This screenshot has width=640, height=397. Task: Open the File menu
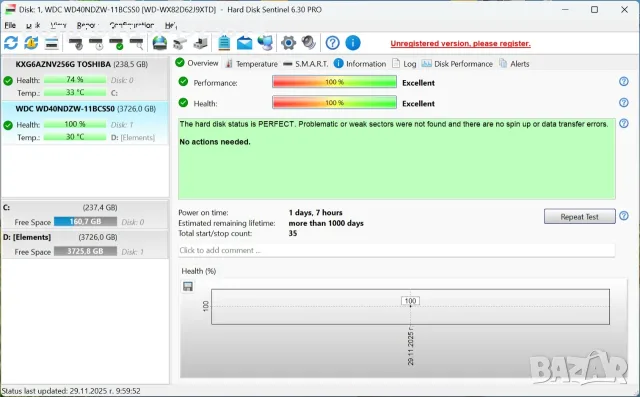click(x=10, y=25)
